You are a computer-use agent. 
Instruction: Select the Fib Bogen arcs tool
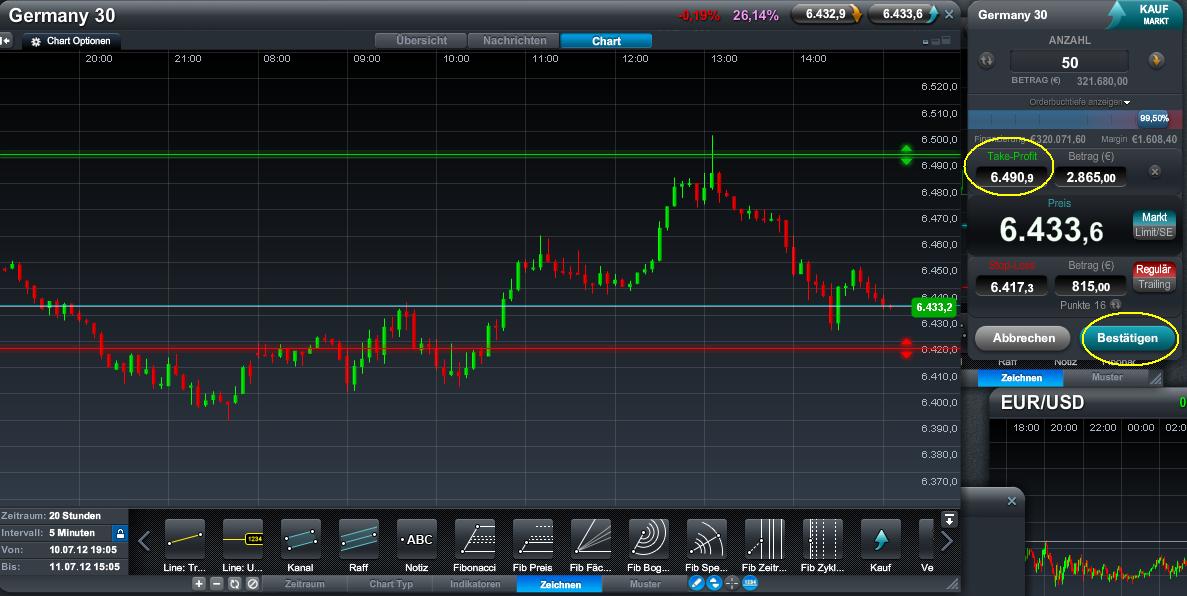click(649, 538)
